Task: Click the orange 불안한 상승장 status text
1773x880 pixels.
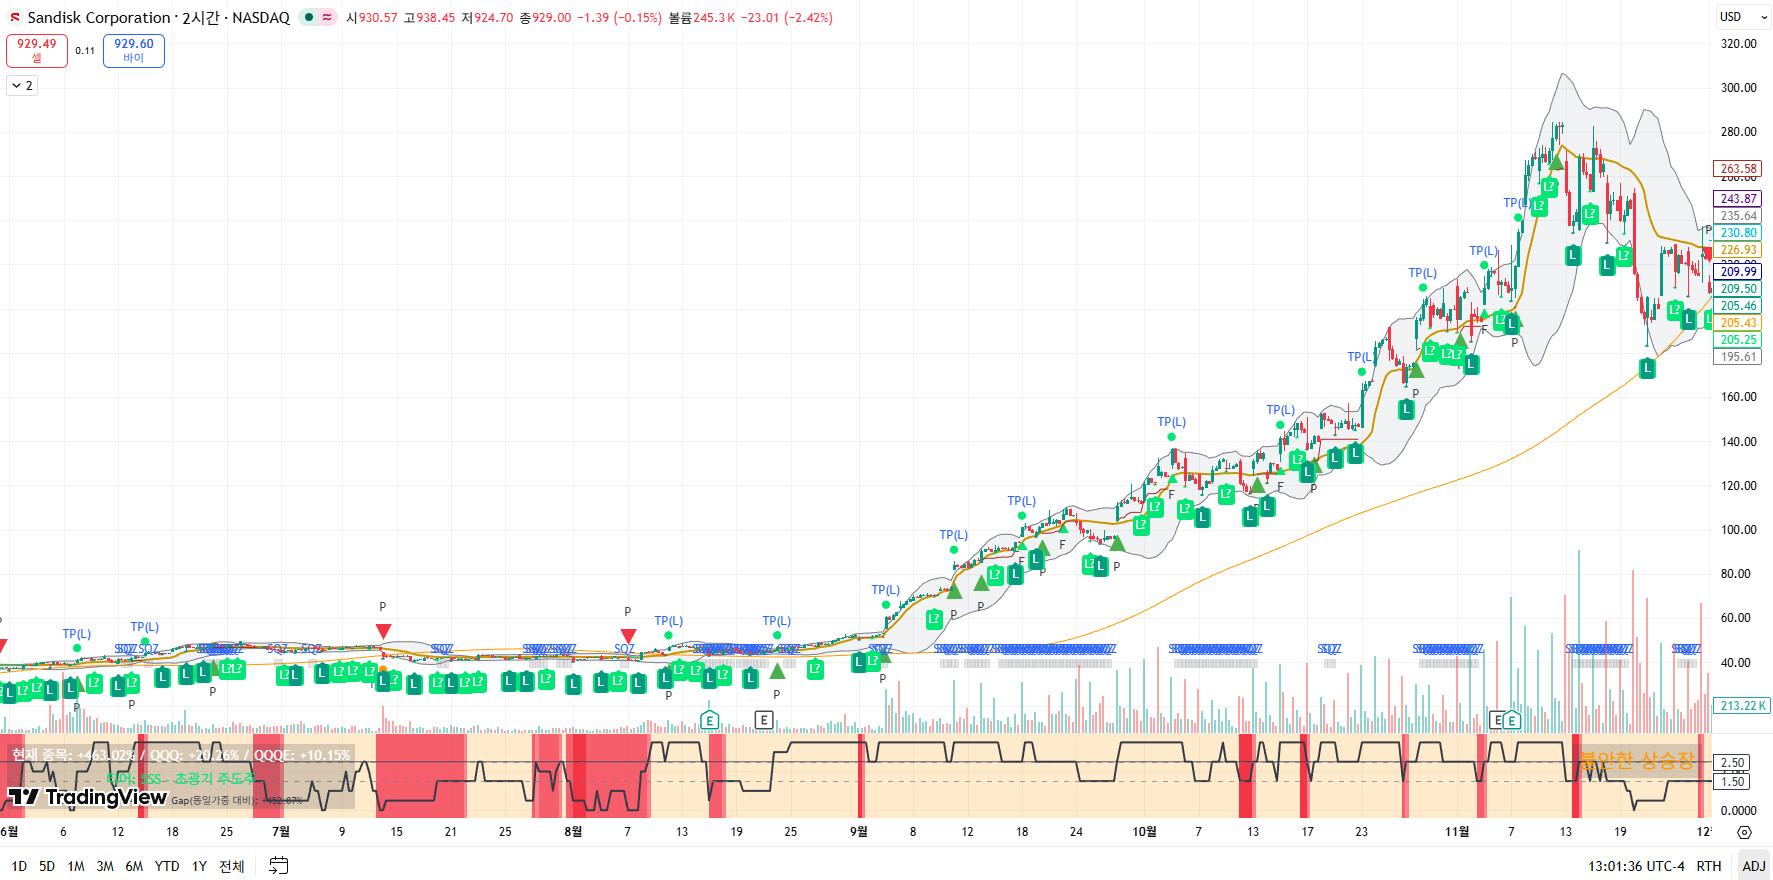Action: pyautogui.click(x=1637, y=761)
